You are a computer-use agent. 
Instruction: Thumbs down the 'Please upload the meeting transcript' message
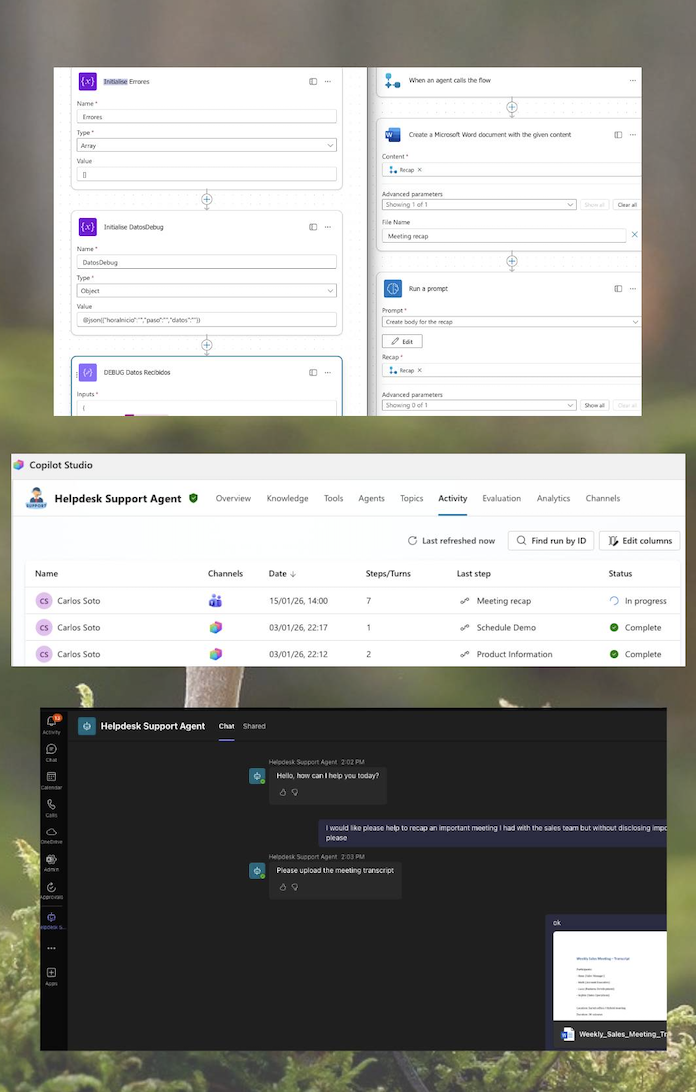pyautogui.click(x=295, y=887)
